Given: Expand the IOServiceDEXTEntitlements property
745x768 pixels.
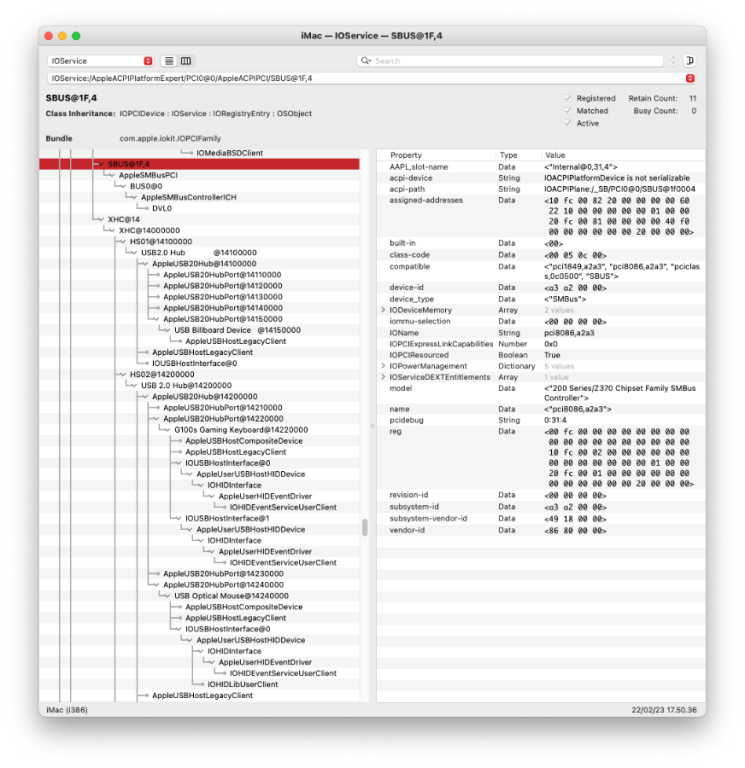Looking at the screenshot, I should [384, 377].
